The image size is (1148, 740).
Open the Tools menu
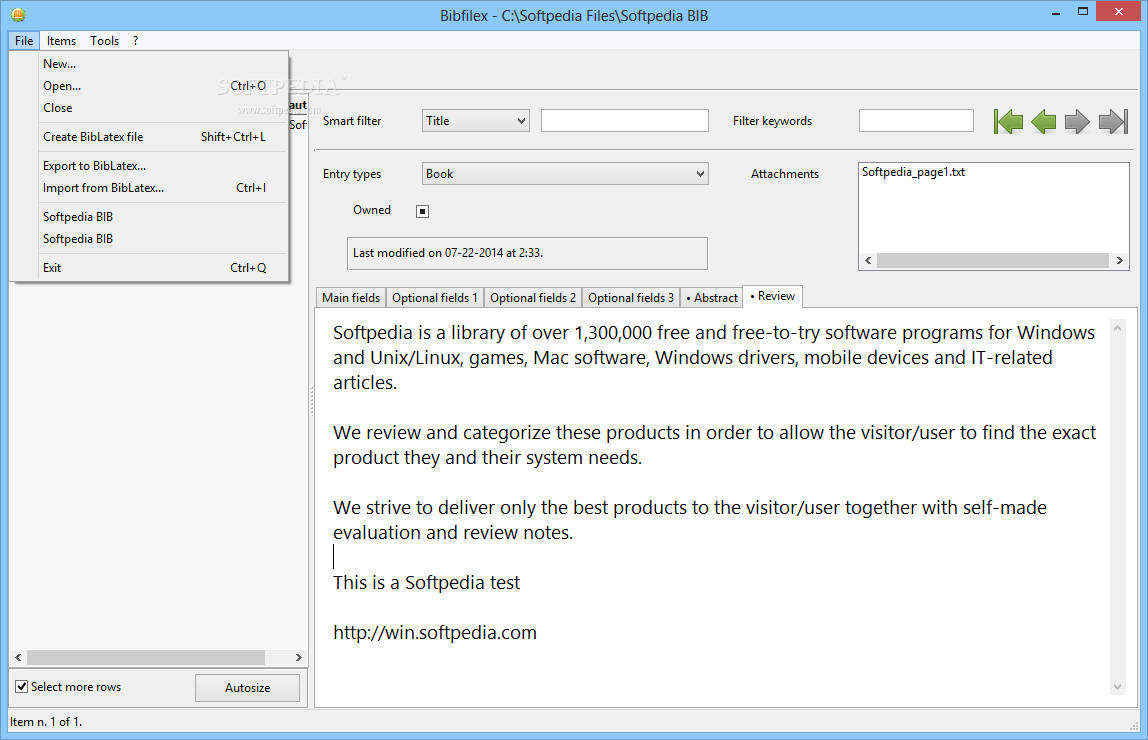105,40
